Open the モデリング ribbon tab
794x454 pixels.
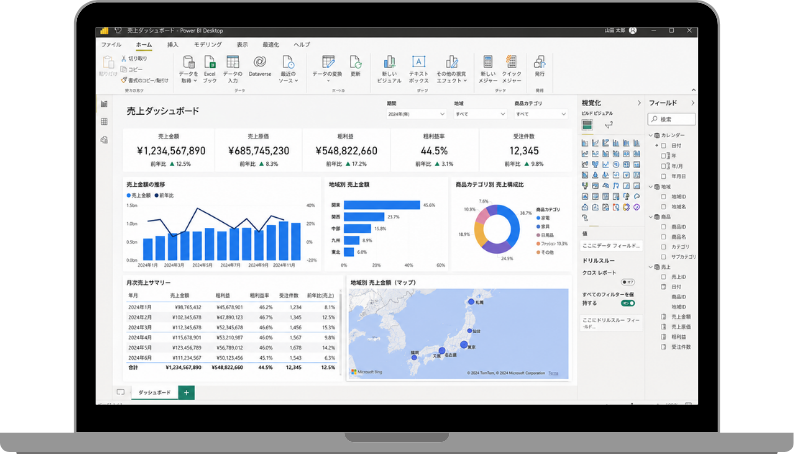(208, 45)
